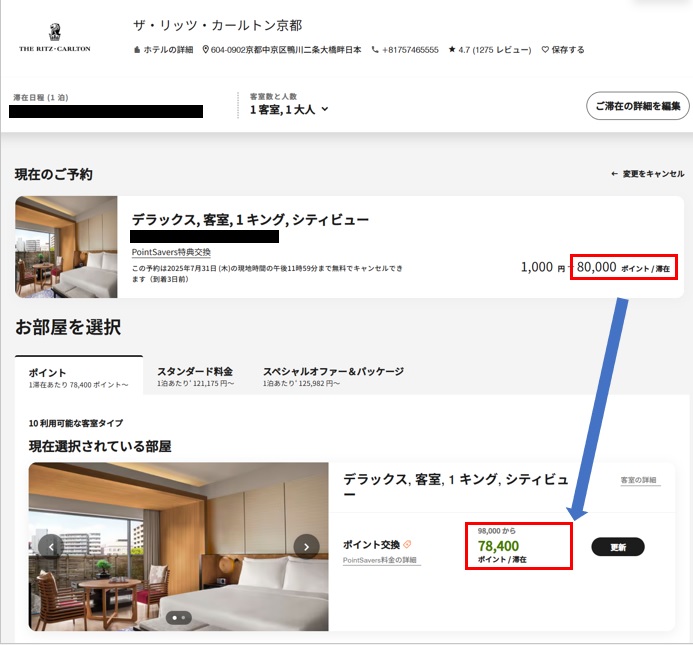This screenshot has width=693, height=645.
Task: Open 客室の詳細 room details link
Action: tap(639, 480)
